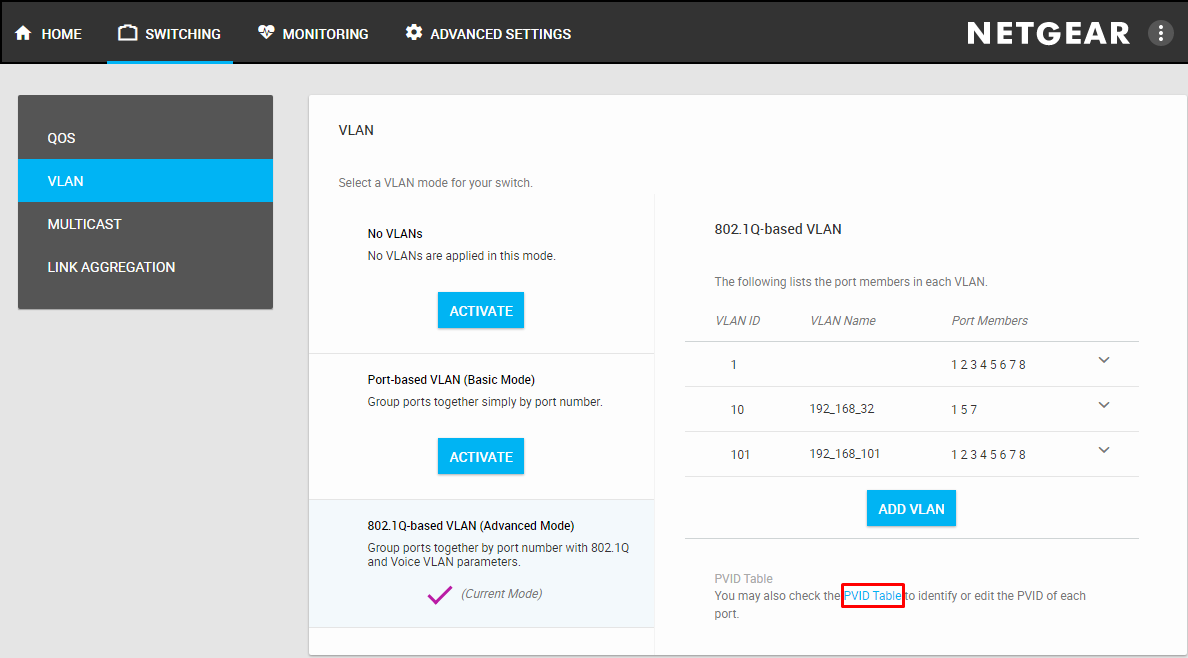Expand VLAN 101 row chevron

(1104, 450)
